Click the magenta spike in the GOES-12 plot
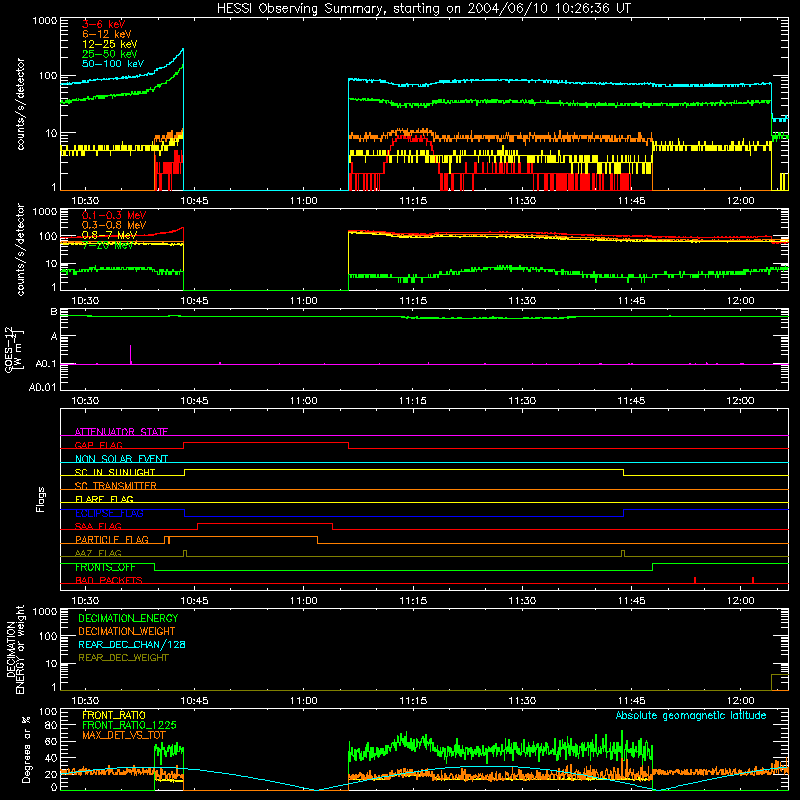Image resolution: width=800 pixels, height=800 pixels. 131,355
